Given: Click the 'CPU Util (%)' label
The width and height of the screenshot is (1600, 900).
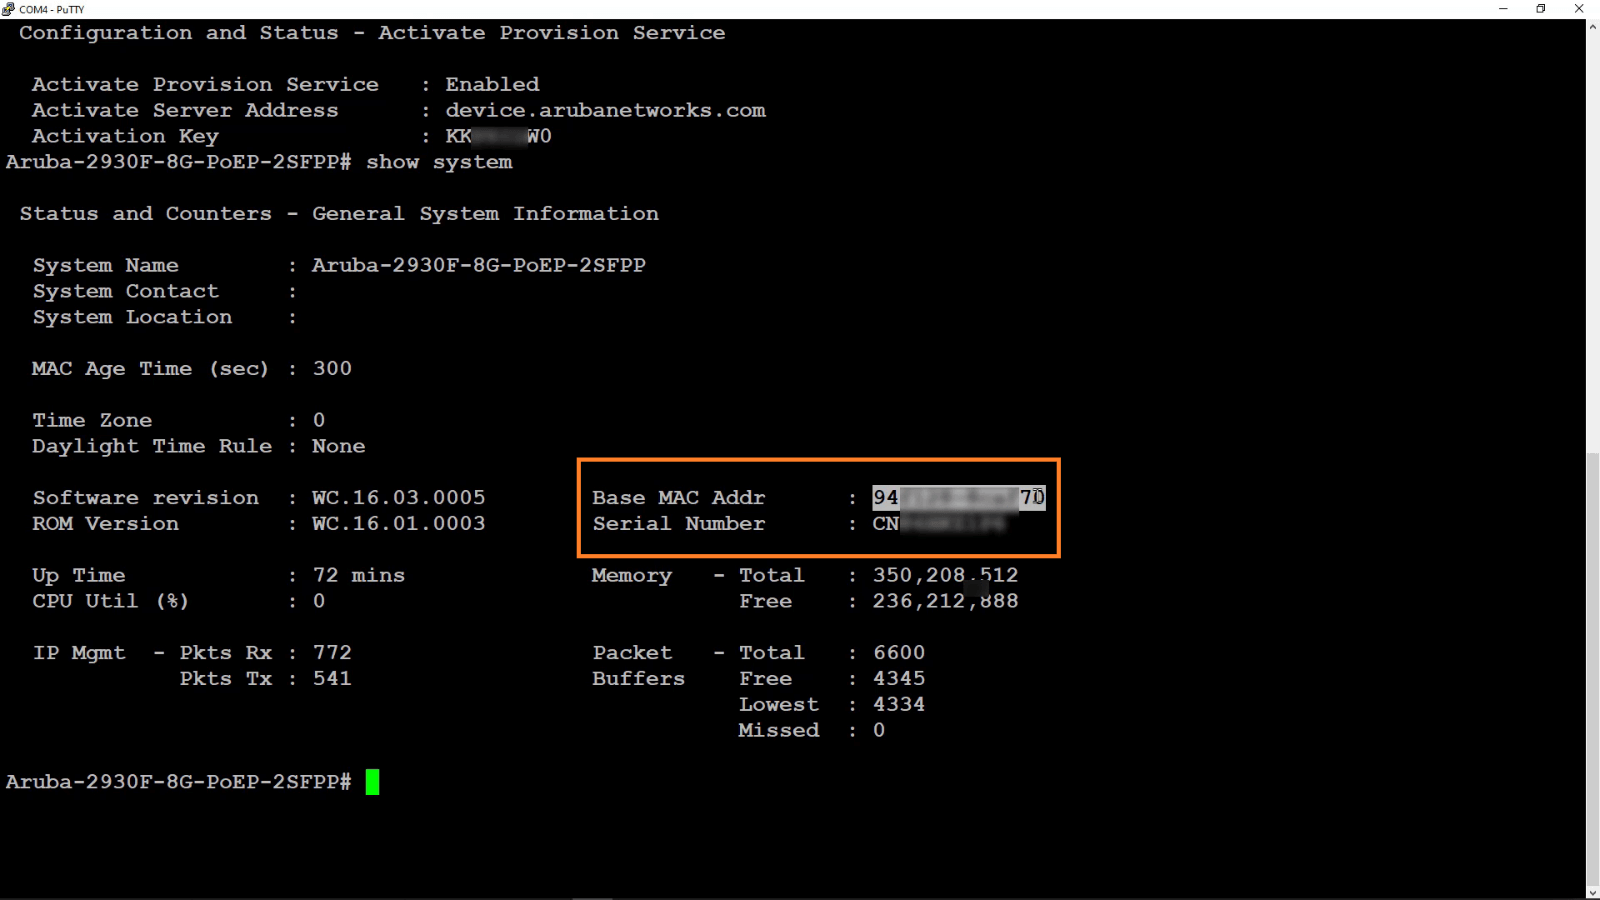Looking at the screenshot, I should tap(110, 601).
